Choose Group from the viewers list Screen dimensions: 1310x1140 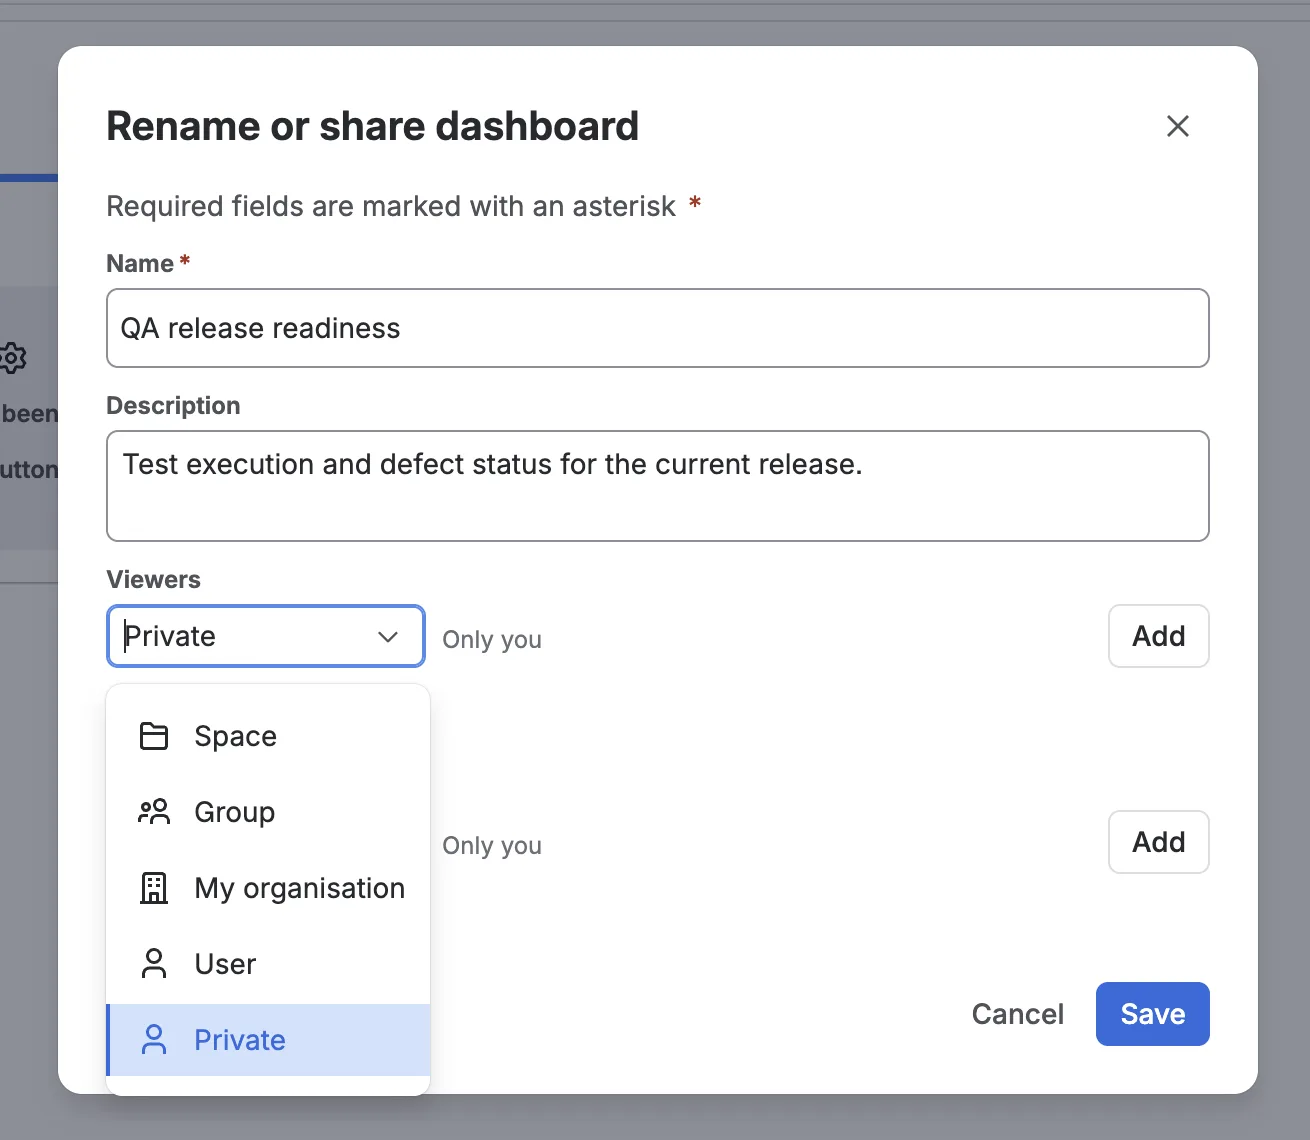268,812
